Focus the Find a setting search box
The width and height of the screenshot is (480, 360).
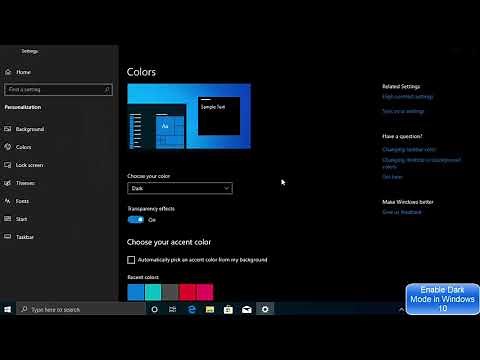coord(58,90)
